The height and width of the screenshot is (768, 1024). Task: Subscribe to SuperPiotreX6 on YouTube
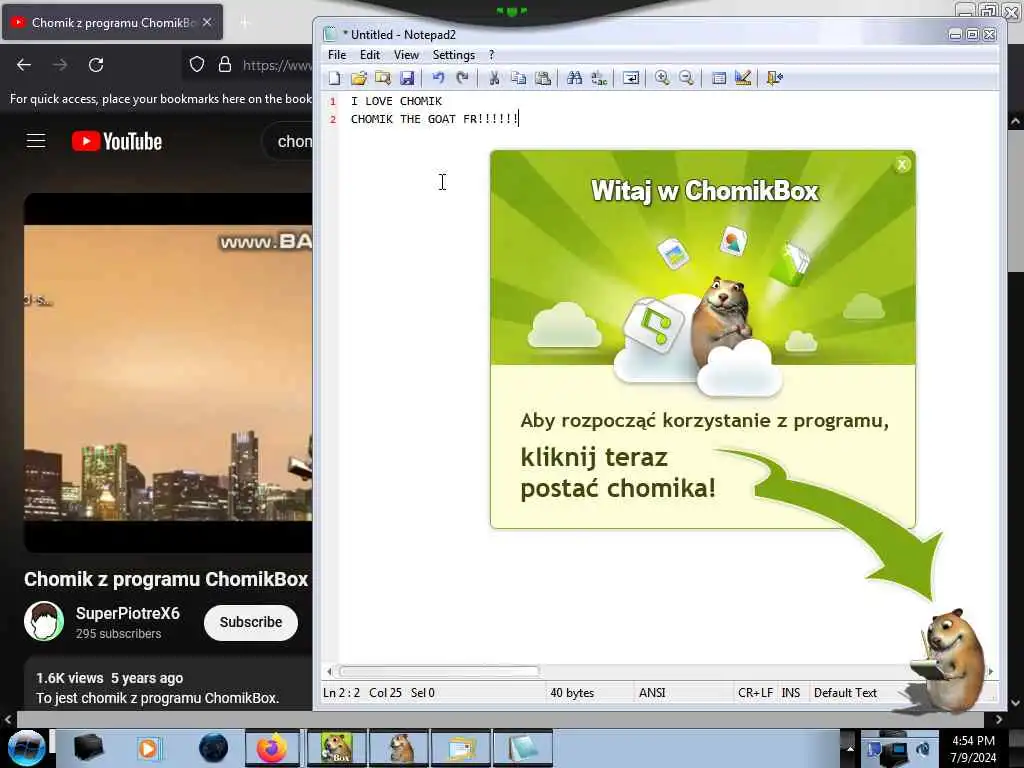[x=251, y=622]
